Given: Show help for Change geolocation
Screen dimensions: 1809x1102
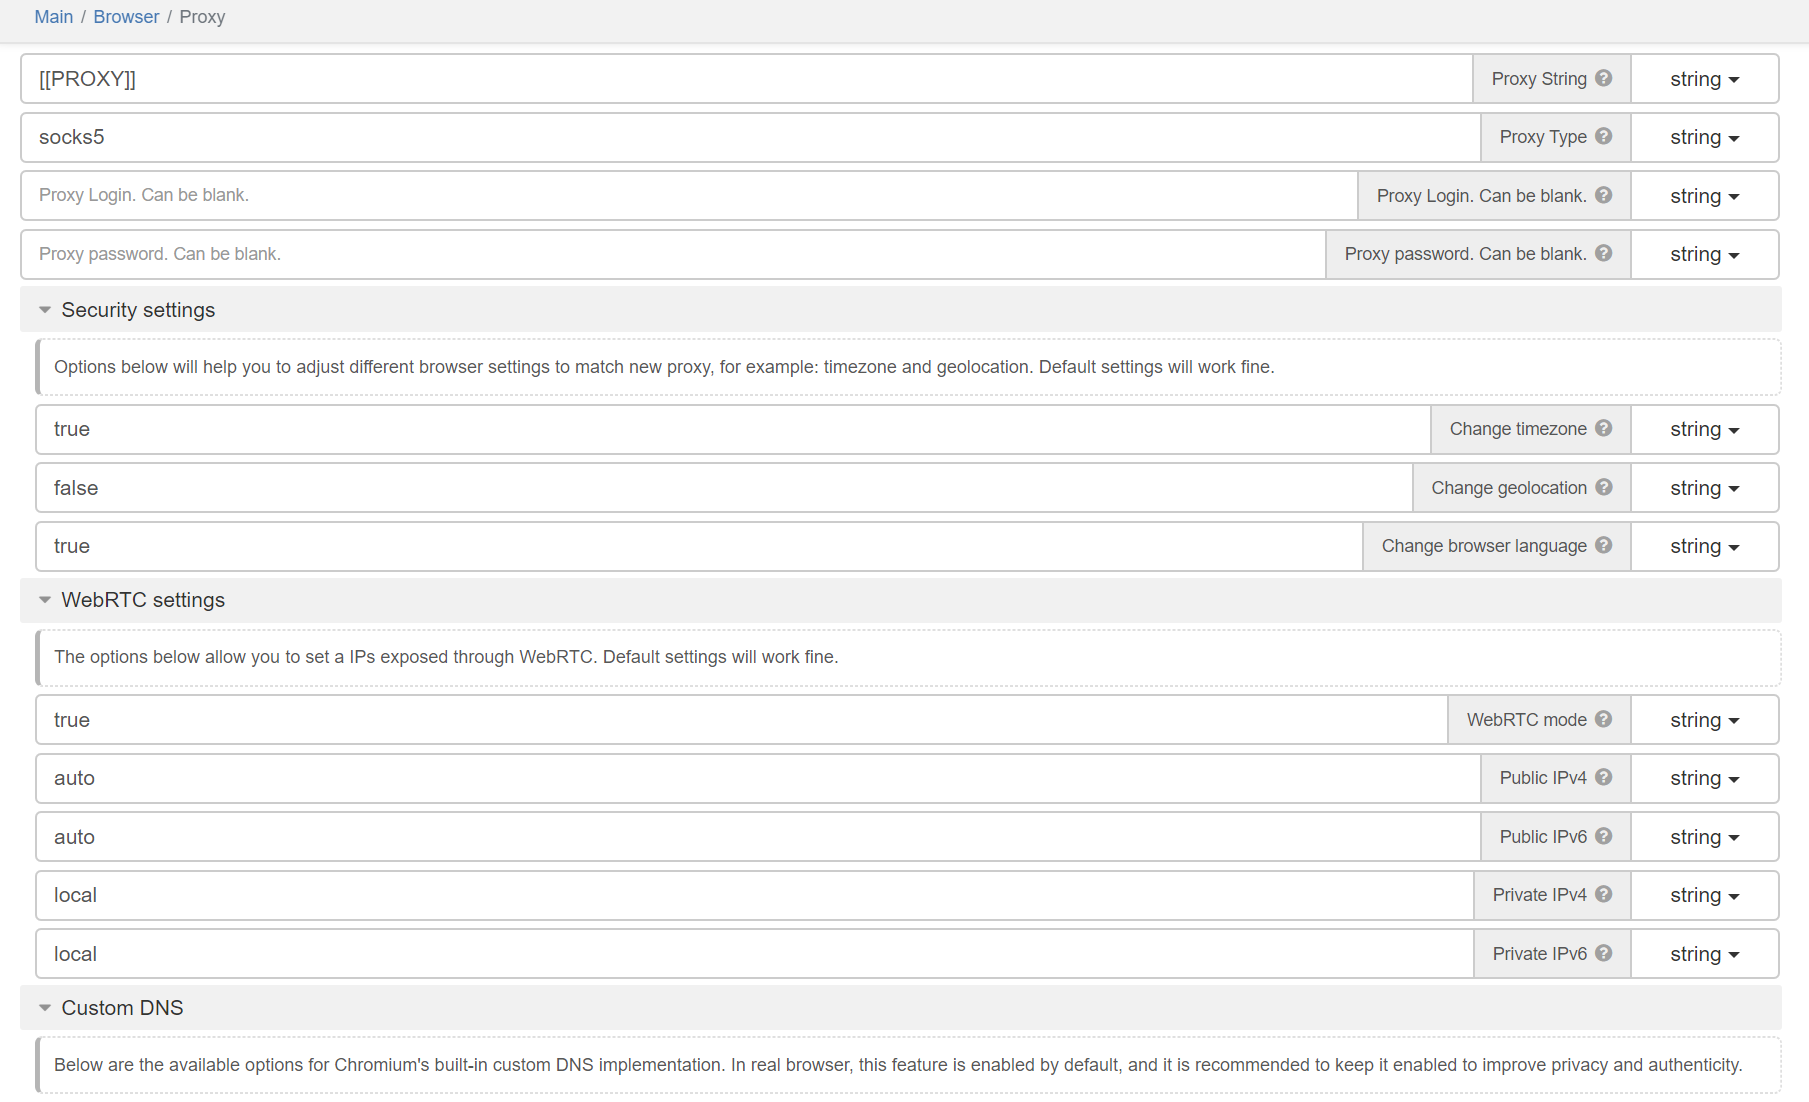Looking at the screenshot, I should (x=1603, y=487).
